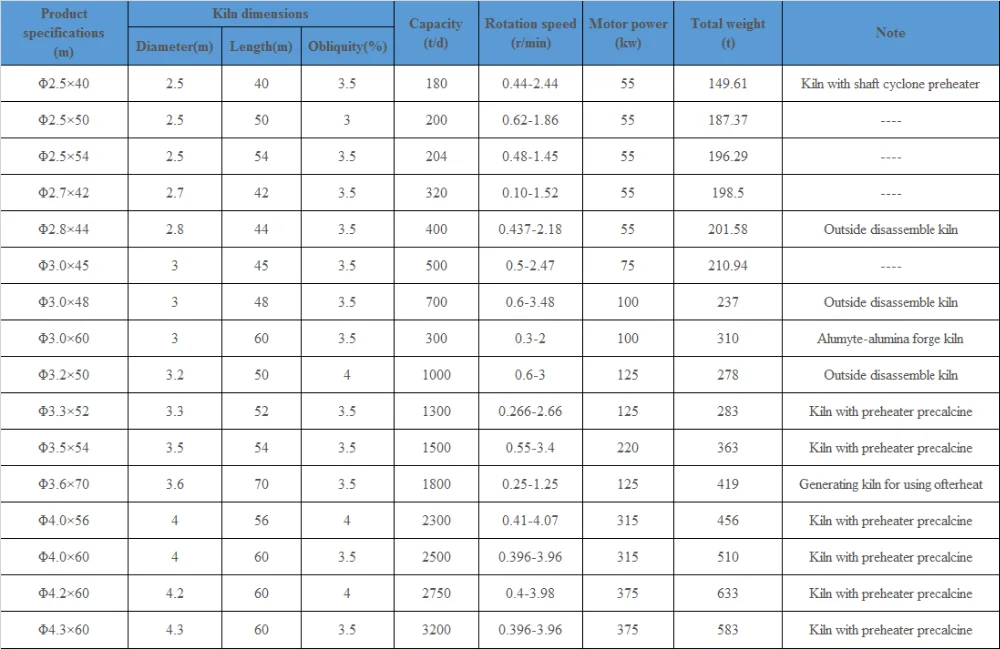Image resolution: width=1000 pixels, height=649 pixels.
Task: Click the Product specifications header cell
Action: pos(64,33)
